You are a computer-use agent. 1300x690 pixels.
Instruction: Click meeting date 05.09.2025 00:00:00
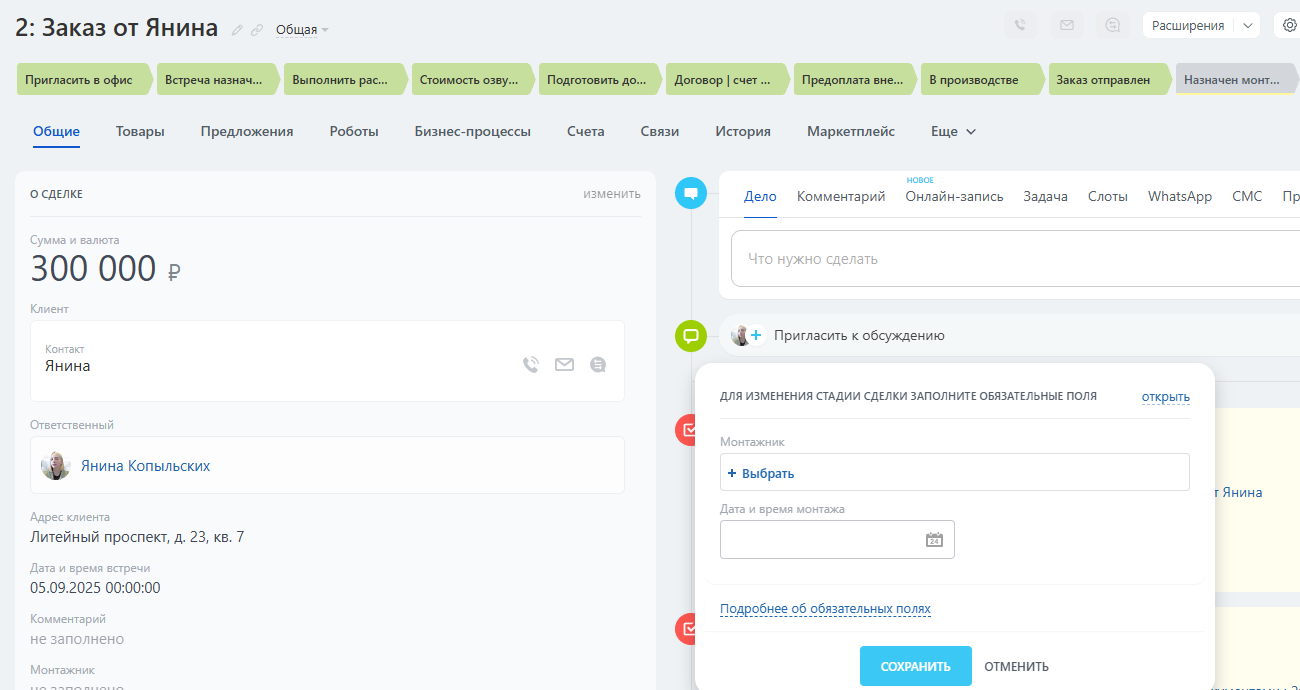95,588
